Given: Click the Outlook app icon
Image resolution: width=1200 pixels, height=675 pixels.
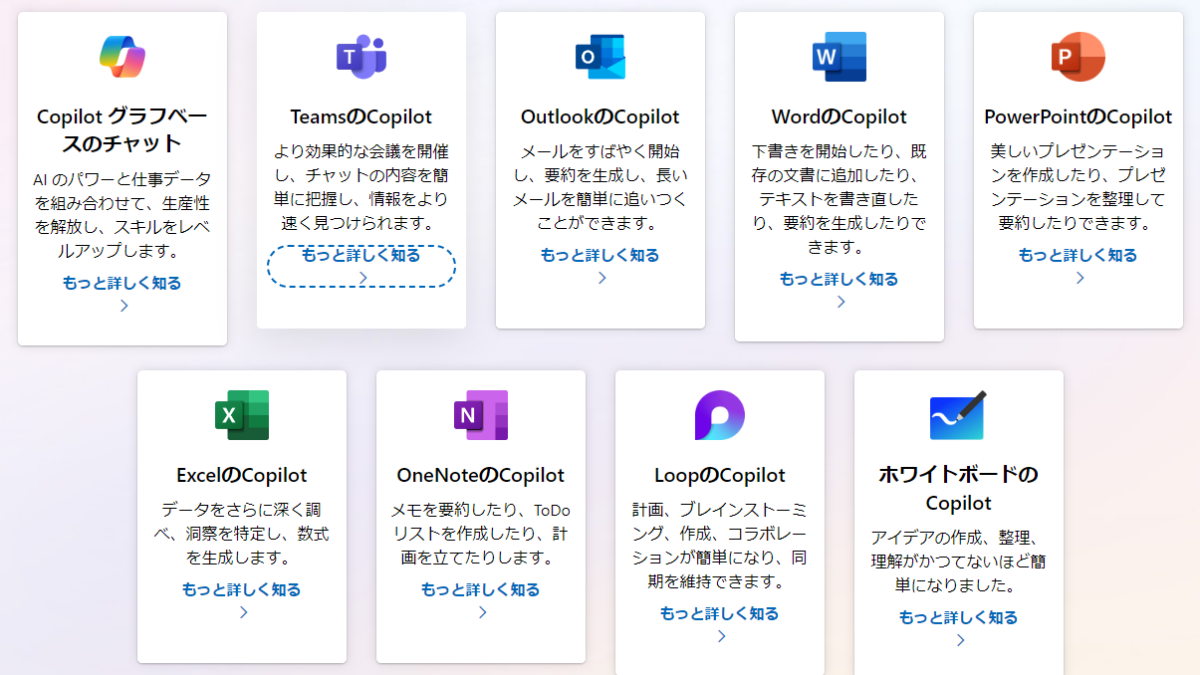Looking at the screenshot, I should 600,56.
